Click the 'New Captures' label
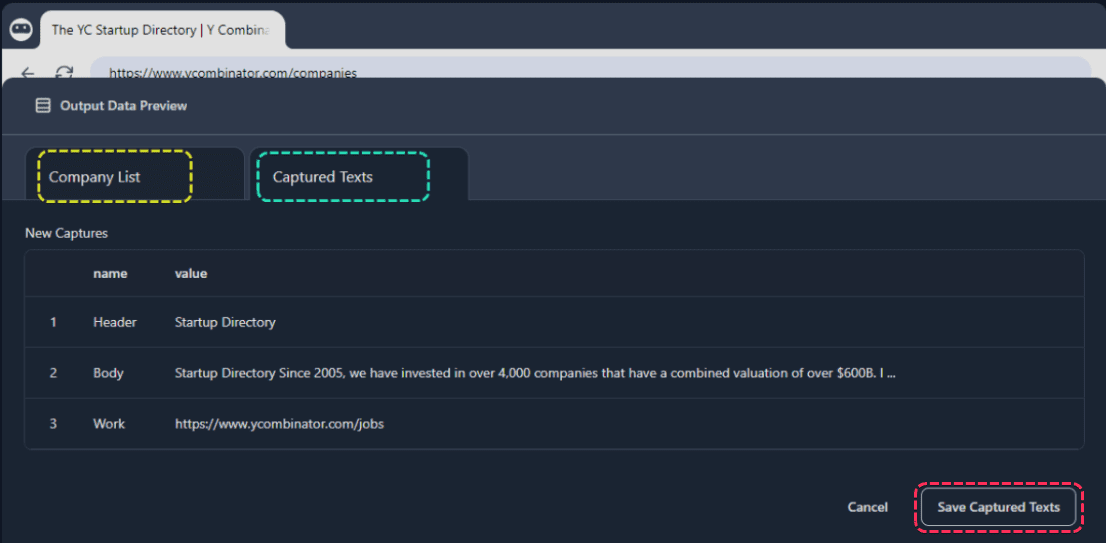The height and width of the screenshot is (543, 1106). pyautogui.click(x=66, y=233)
